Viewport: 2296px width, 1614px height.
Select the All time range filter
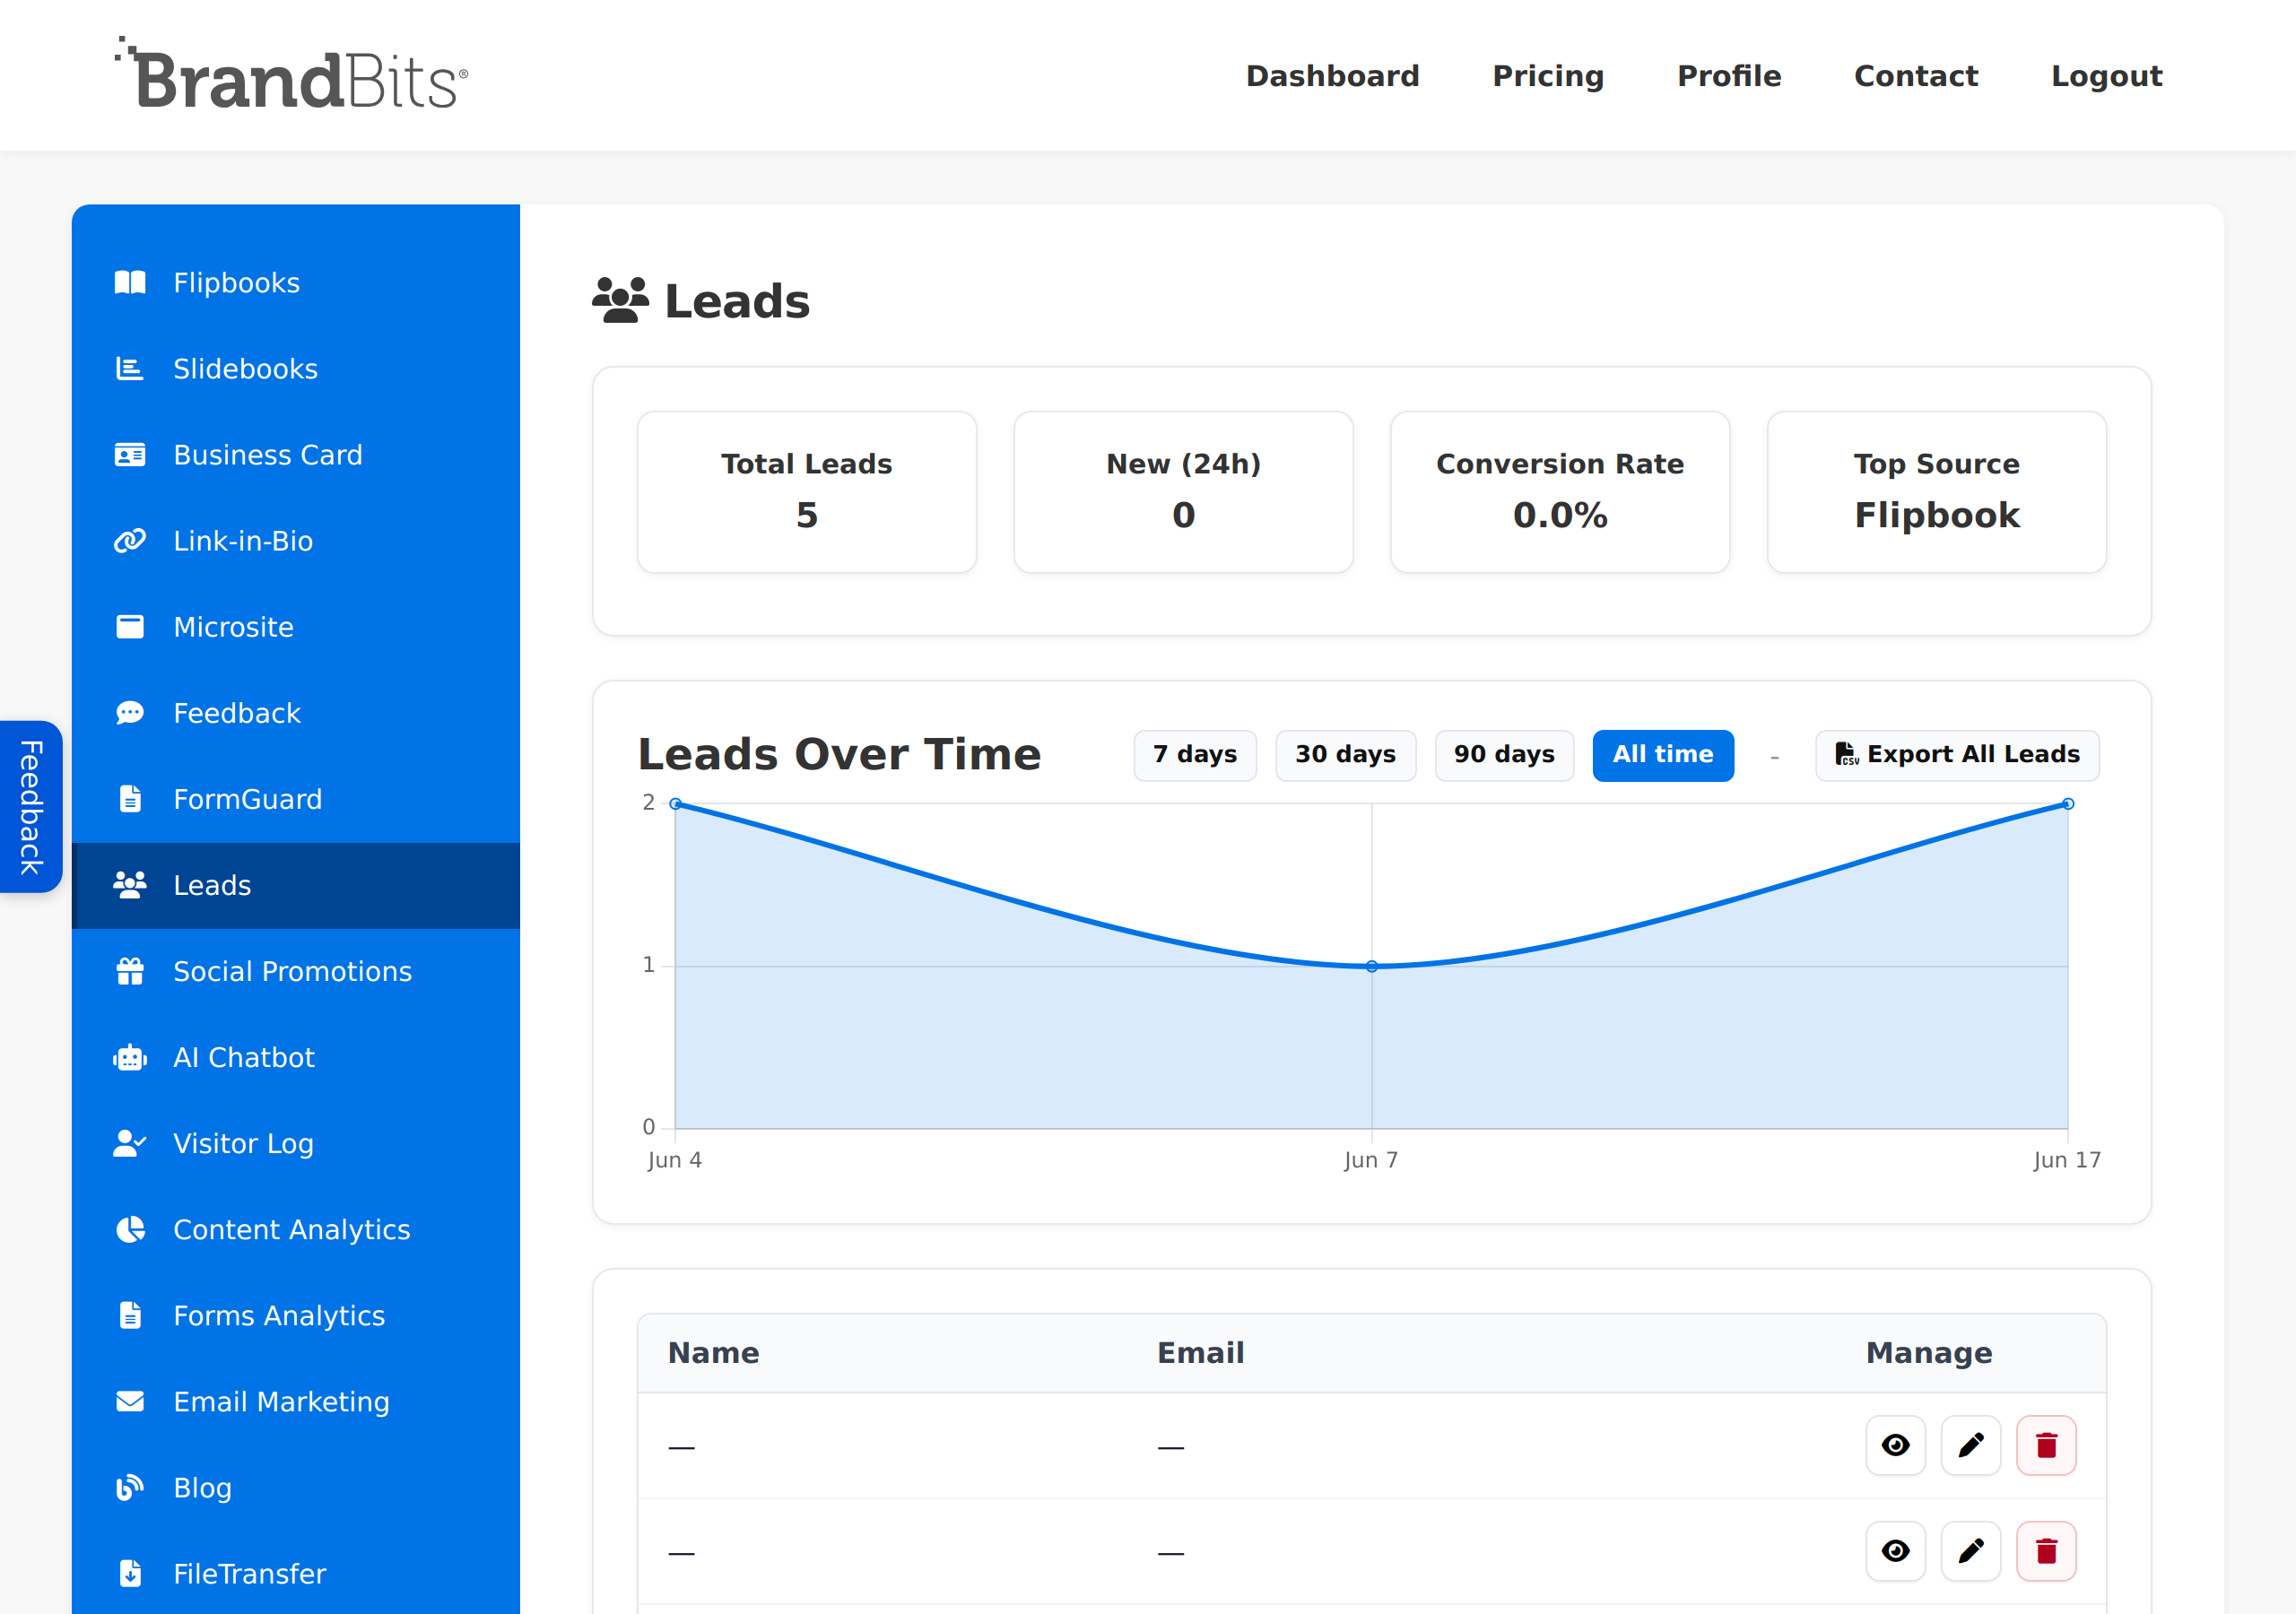click(1663, 755)
